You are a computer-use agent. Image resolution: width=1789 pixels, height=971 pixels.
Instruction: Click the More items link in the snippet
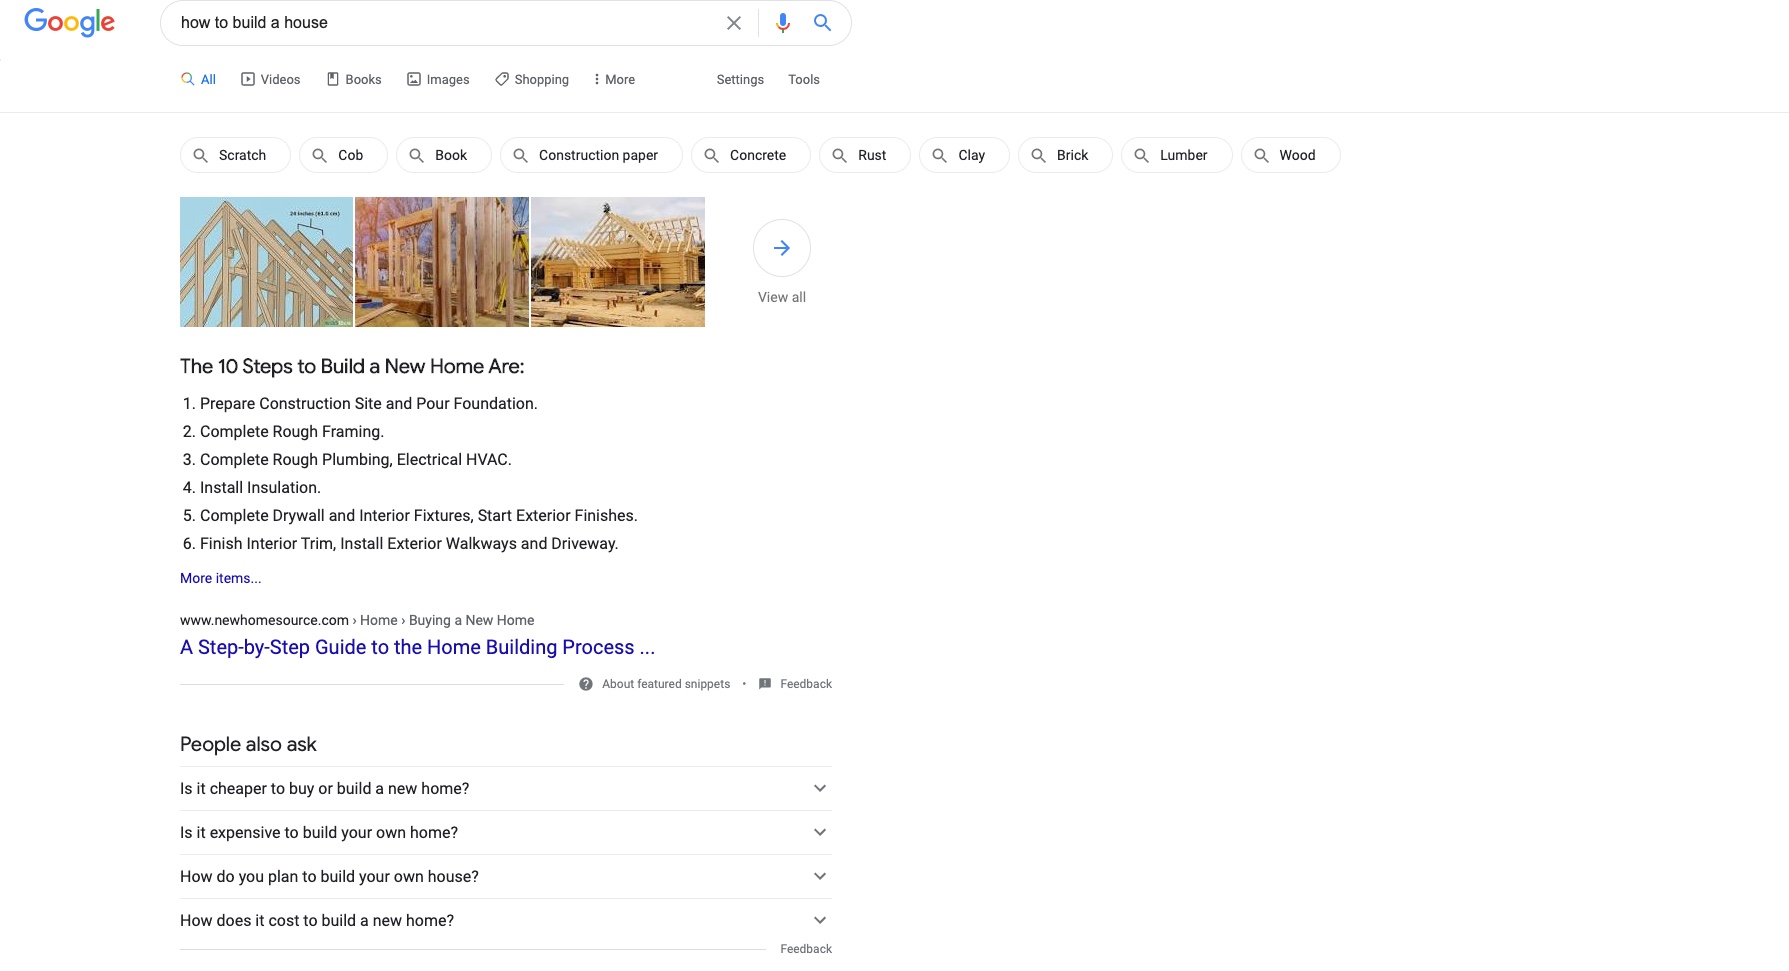[x=220, y=578]
